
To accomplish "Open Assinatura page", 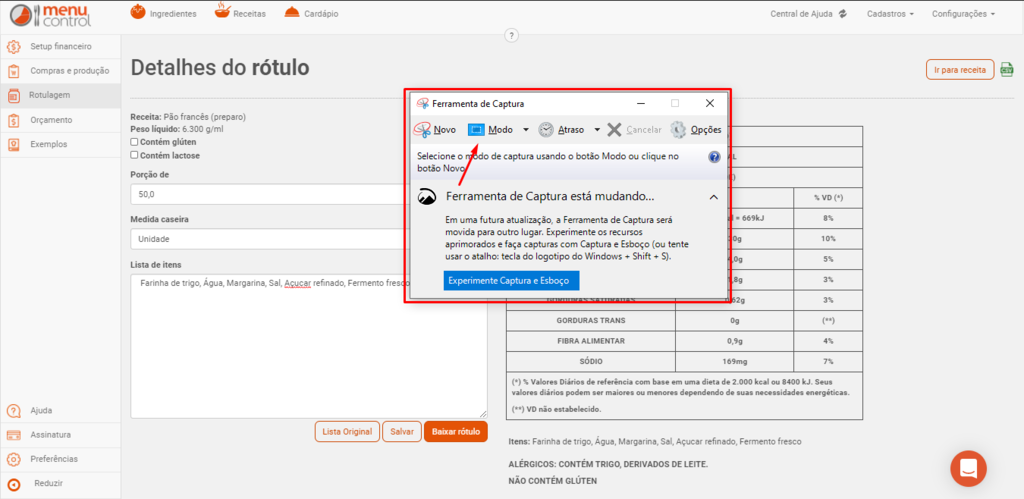I will click(61, 435).
